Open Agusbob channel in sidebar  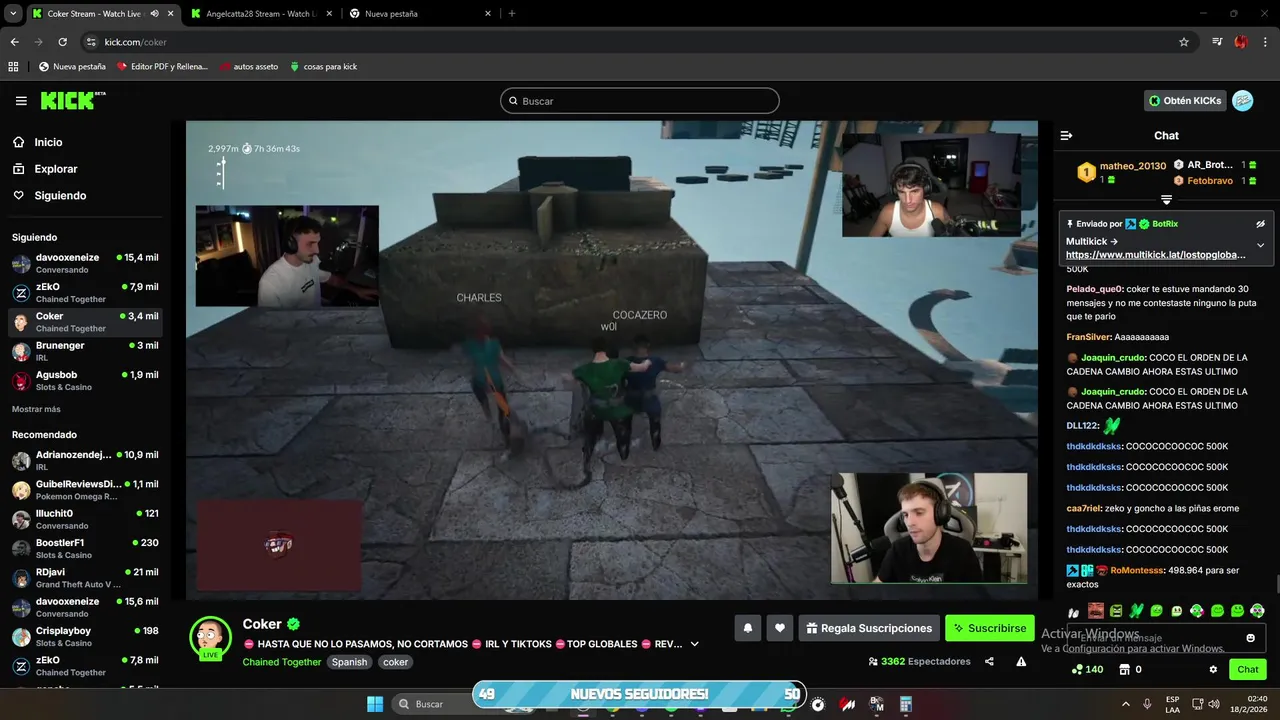click(85, 381)
